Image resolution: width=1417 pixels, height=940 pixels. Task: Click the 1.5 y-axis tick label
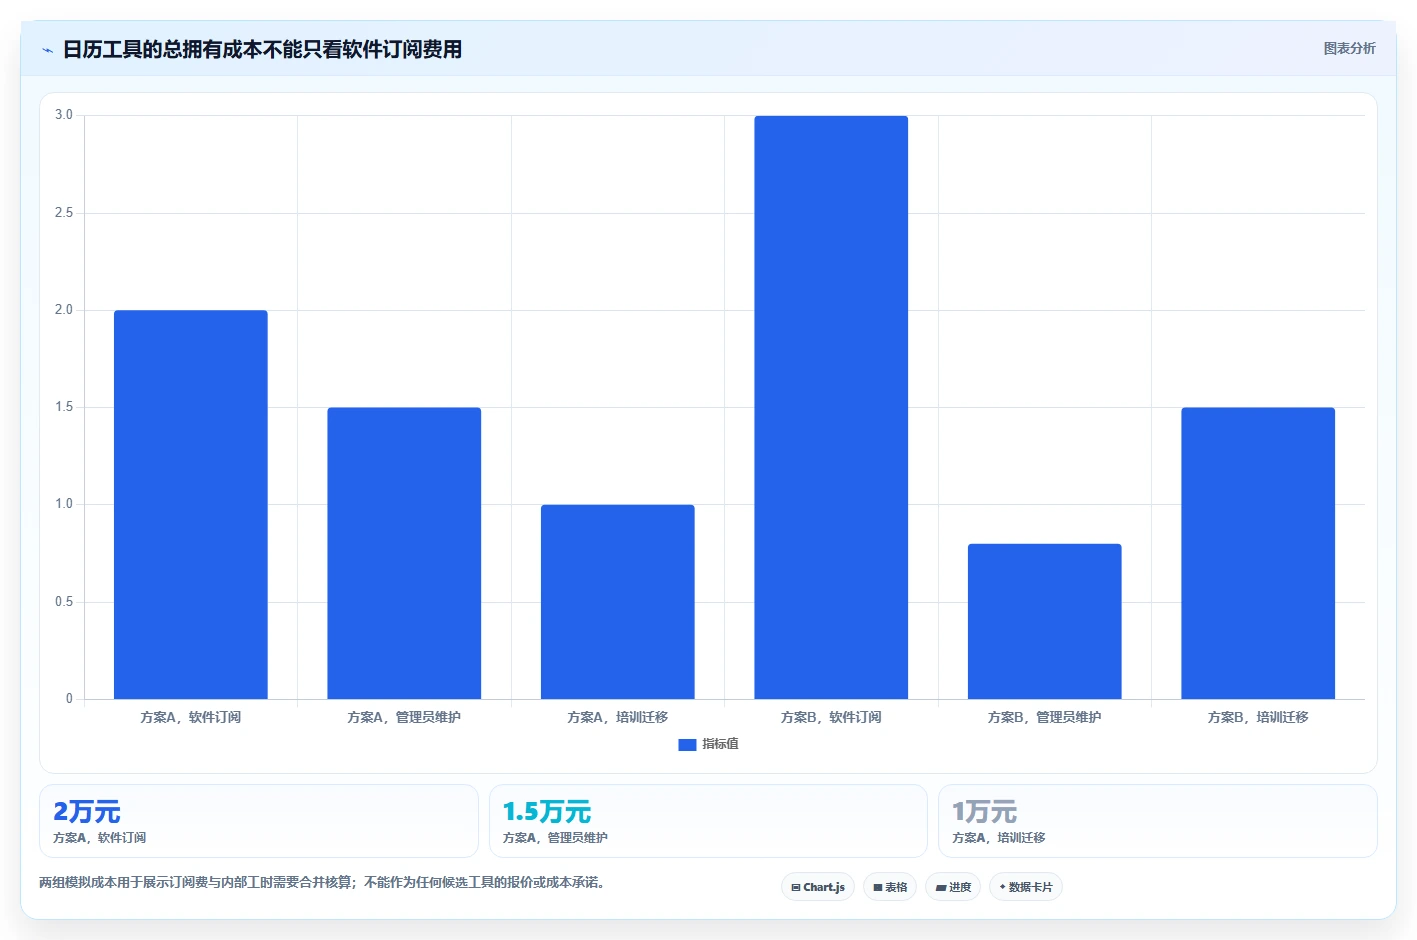coord(64,407)
